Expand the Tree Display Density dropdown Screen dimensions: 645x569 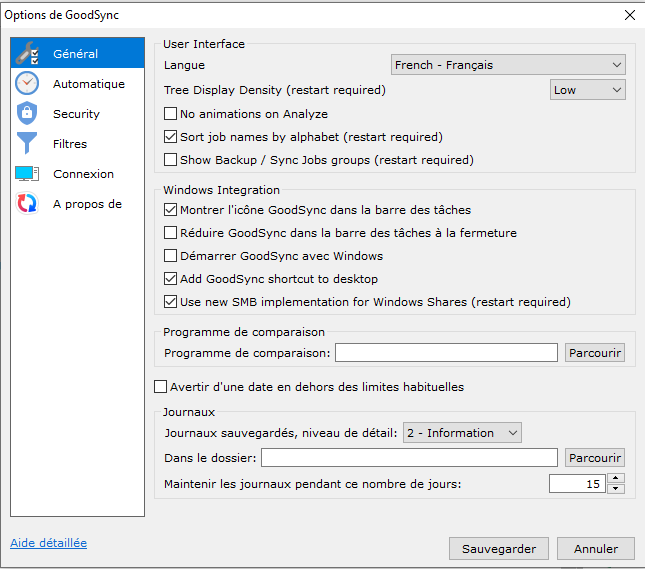(587, 90)
